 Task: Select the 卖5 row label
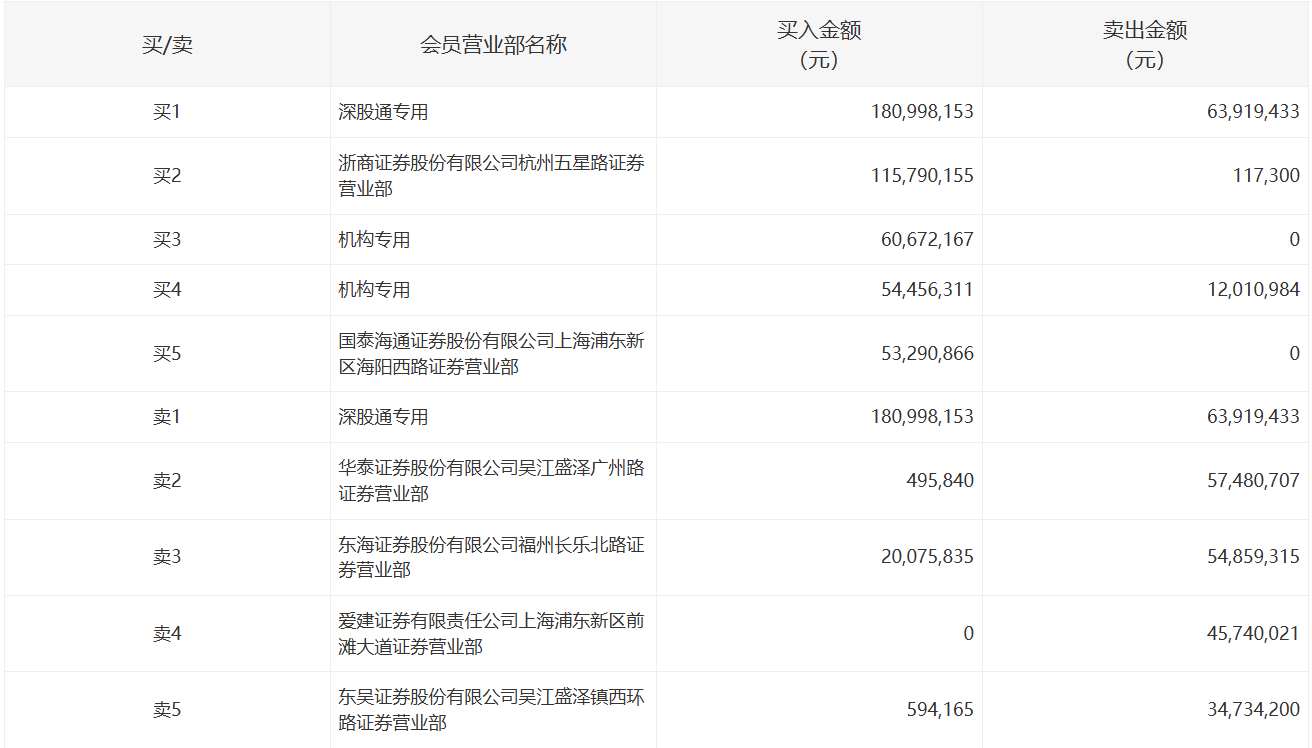167,710
